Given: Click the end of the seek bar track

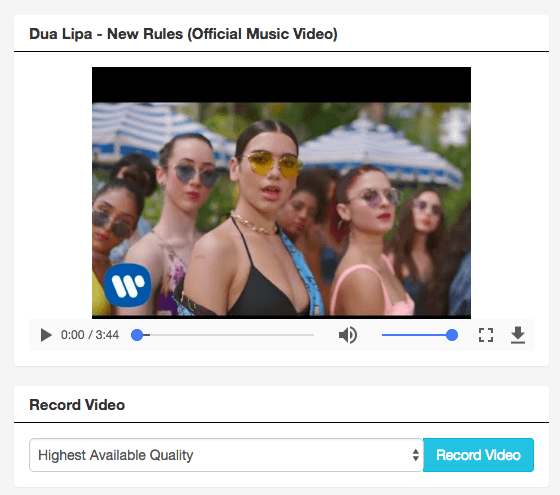Looking at the screenshot, I should 313,335.
